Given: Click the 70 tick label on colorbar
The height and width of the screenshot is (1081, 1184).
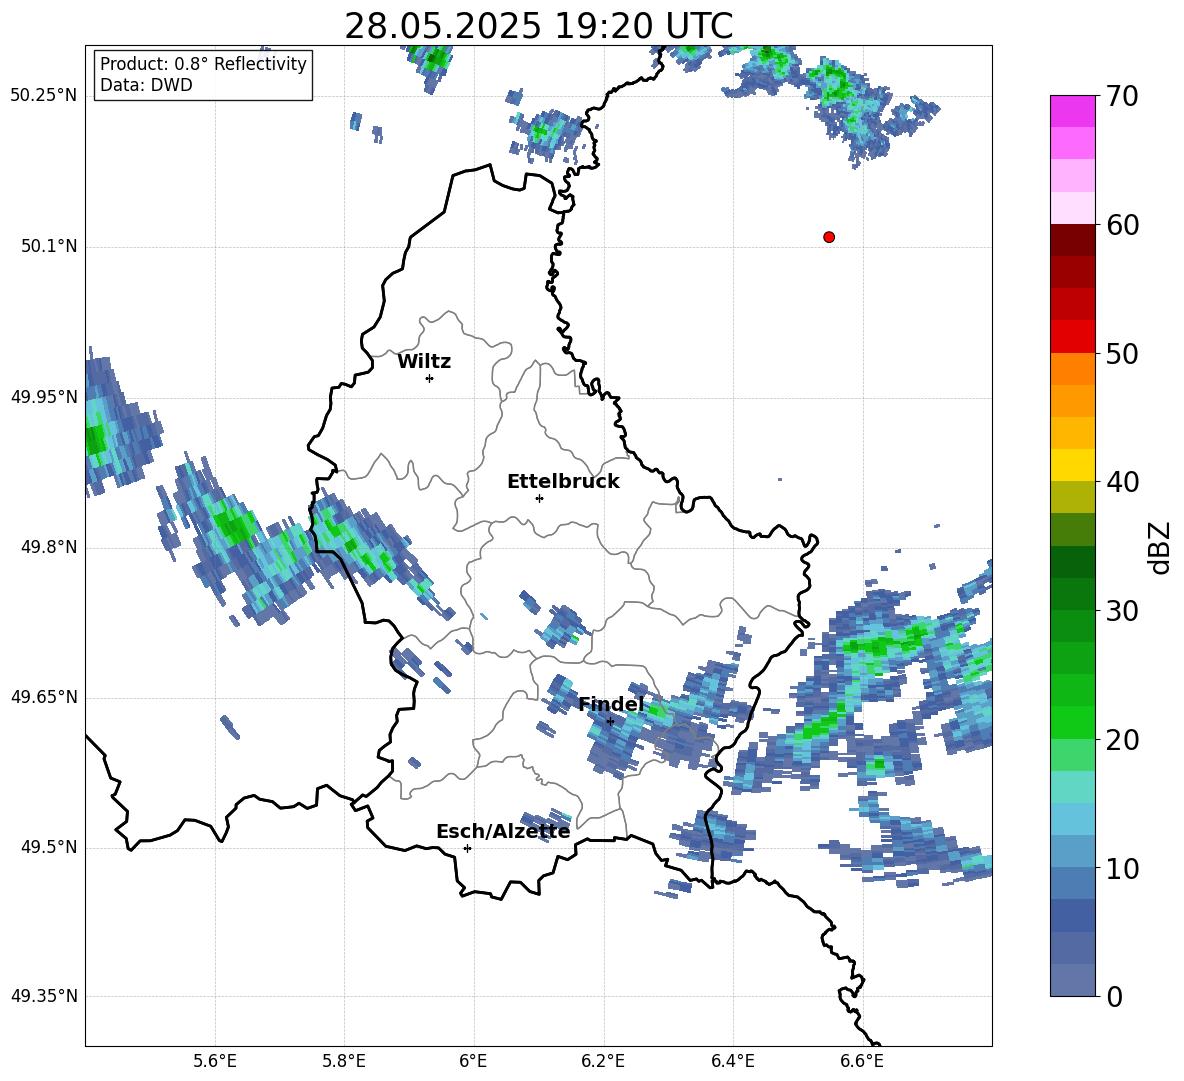Looking at the screenshot, I should click(x=1122, y=97).
